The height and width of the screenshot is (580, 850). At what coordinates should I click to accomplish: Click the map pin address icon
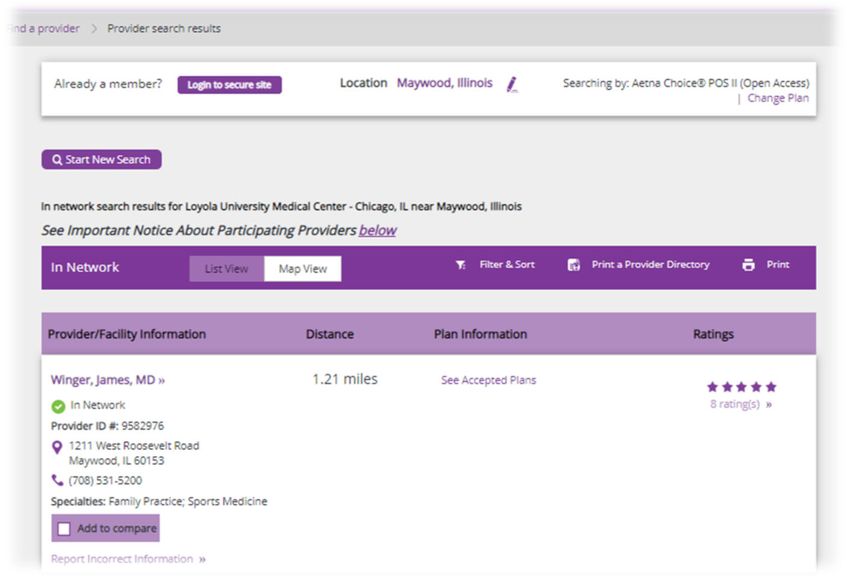[x=56, y=447]
